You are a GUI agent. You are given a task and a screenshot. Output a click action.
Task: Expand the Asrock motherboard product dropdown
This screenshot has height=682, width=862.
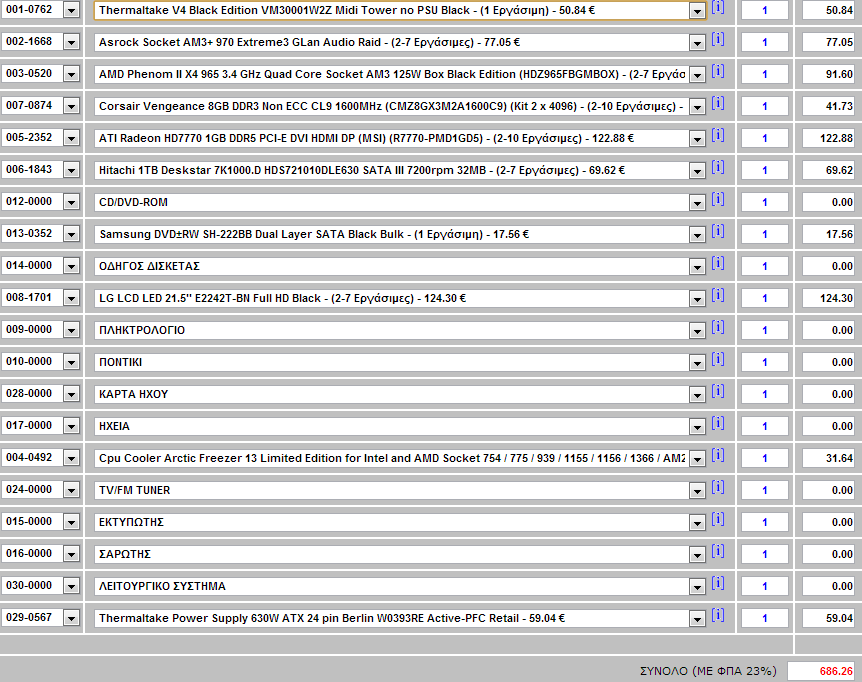697,43
